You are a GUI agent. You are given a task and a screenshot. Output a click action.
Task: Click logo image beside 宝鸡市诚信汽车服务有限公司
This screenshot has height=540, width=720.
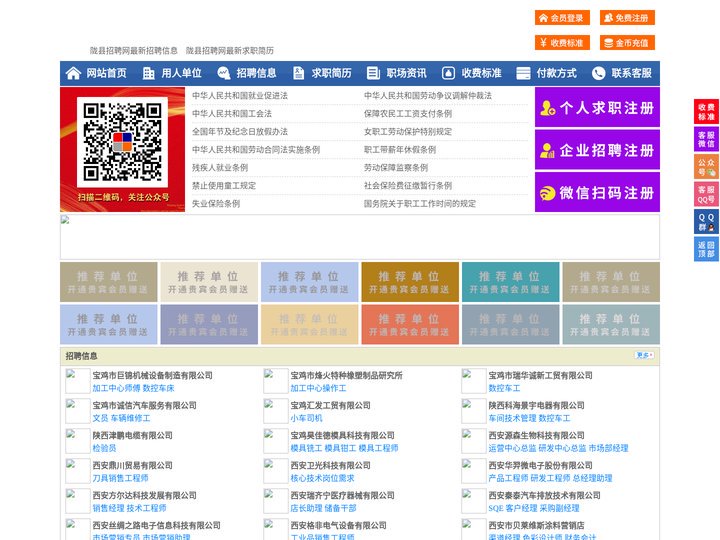(78, 411)
